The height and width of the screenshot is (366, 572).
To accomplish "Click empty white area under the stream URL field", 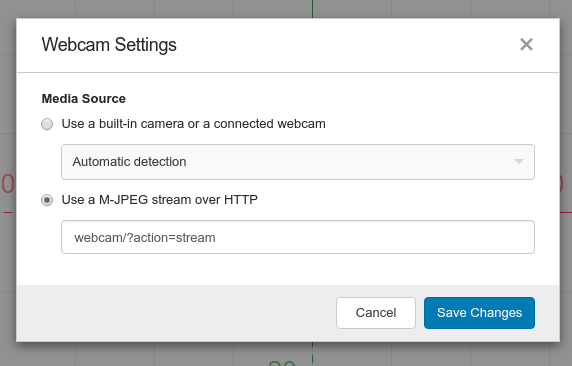I will 288,269.
